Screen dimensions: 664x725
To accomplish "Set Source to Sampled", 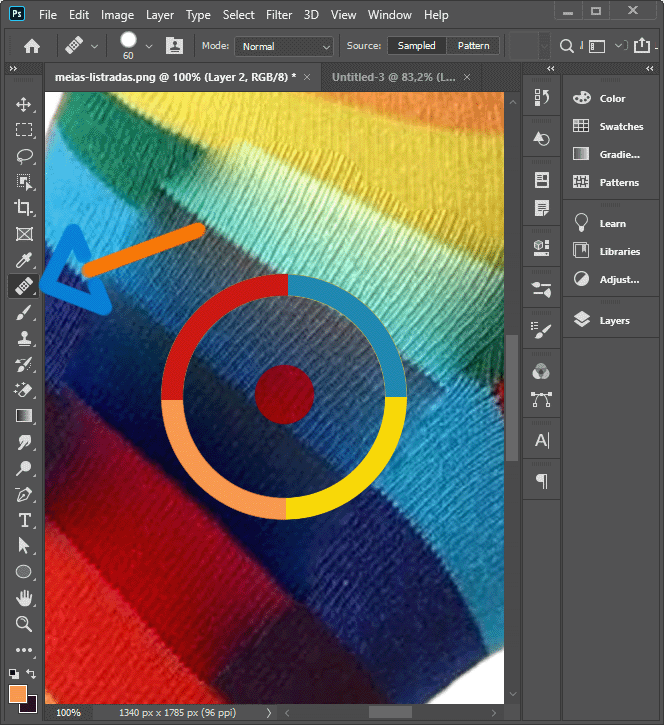I will [417, 46].
